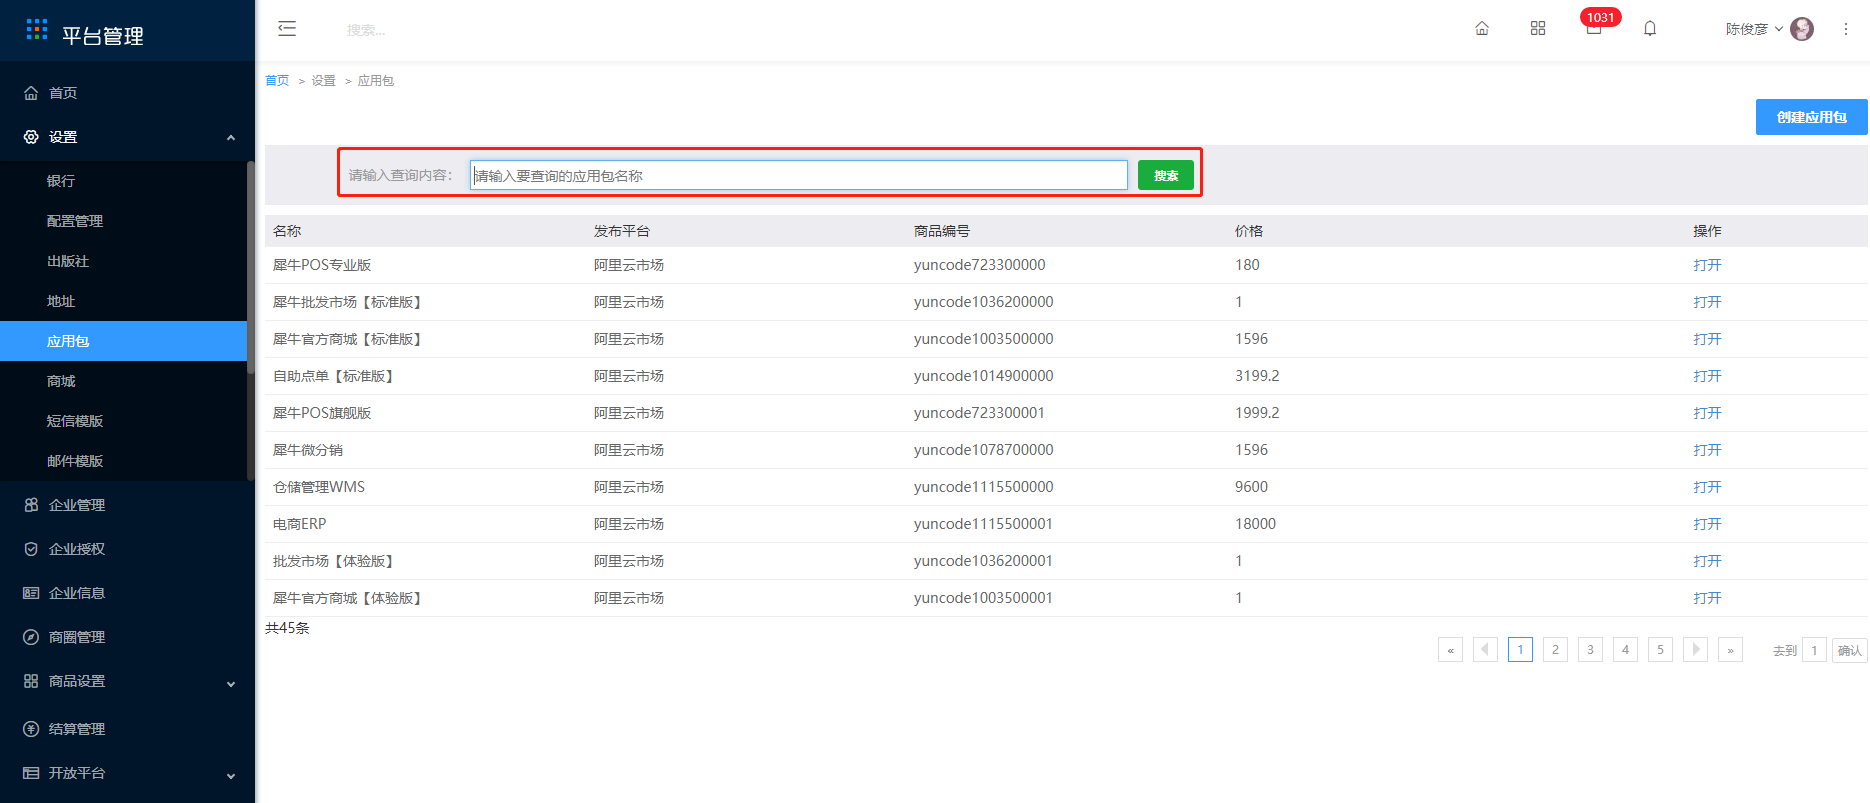Click the house icon beside 首页 in sidebar

click(x=31, y=93)
